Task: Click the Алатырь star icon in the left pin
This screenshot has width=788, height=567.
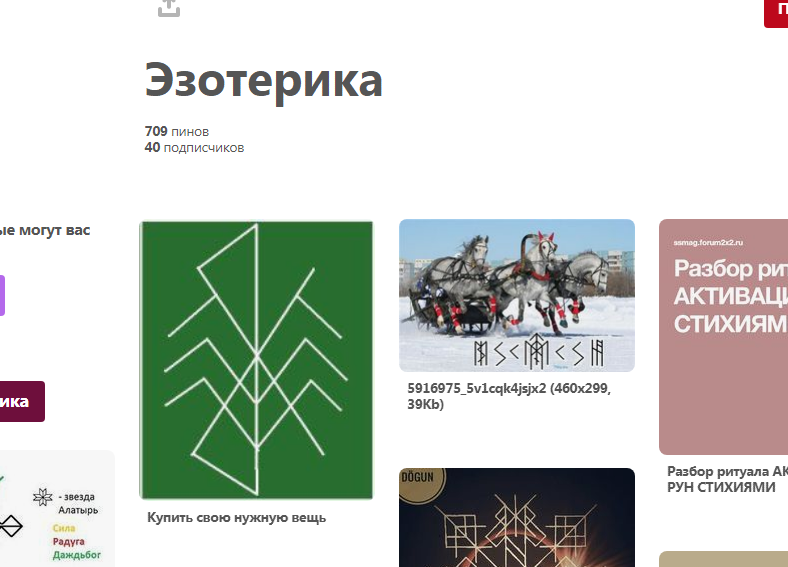Action: coord(43,497)
